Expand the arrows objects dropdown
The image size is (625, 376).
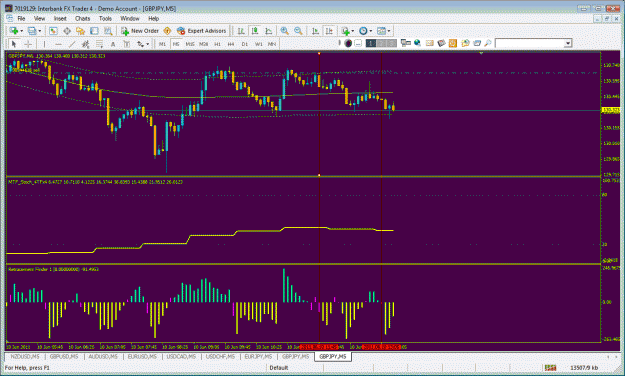point(147,44)
